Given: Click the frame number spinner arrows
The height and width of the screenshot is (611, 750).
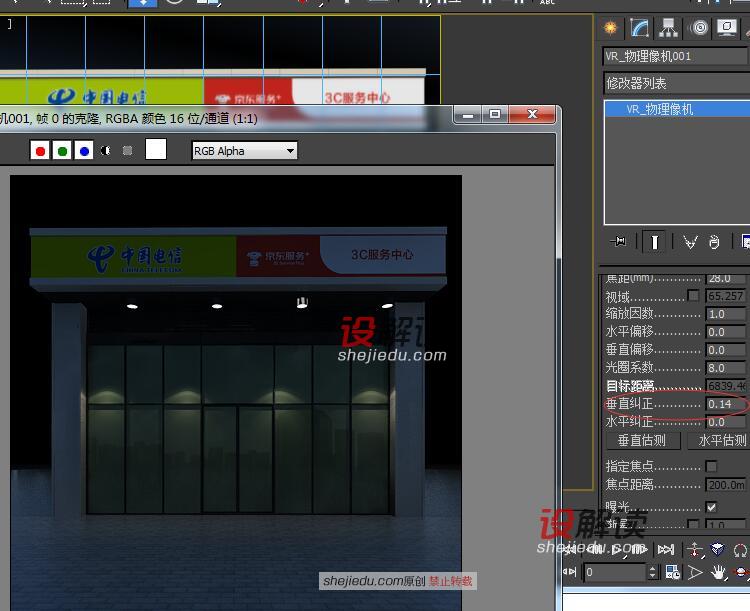Looking at the screenshot, I should point(652,572).
